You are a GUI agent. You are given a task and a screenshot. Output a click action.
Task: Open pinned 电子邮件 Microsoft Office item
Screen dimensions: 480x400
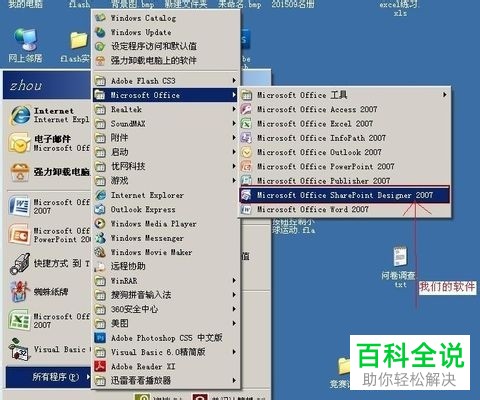pyautogui.click(x=49, y=143)
